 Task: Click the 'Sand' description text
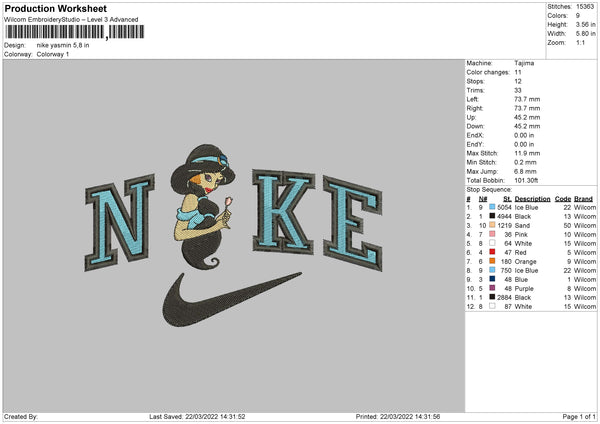pyautogui.click(x=522, y=225)
